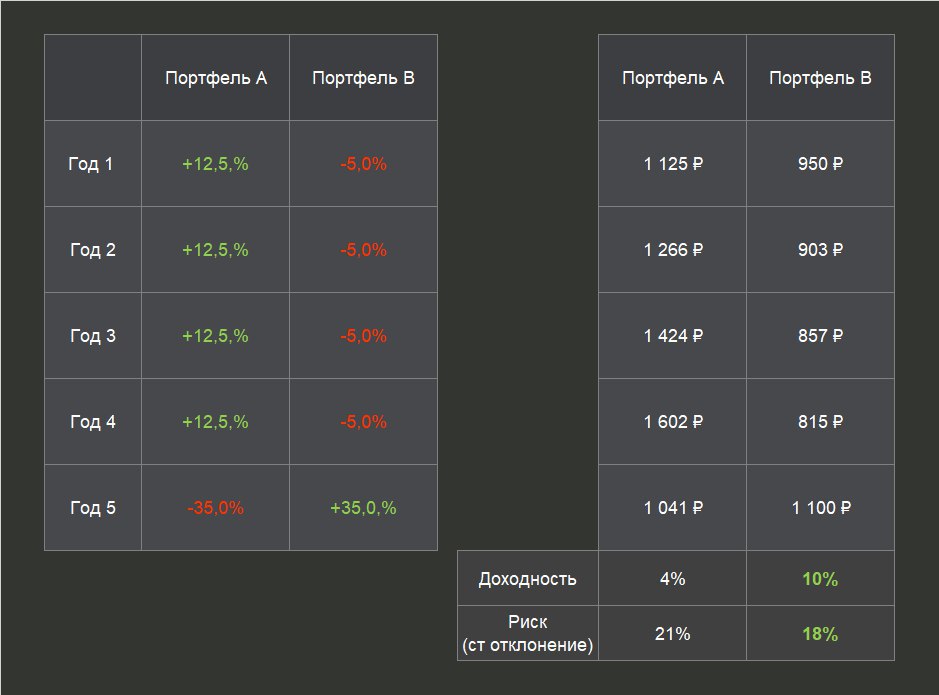
Task: Click the 950 ₽ value cell
Action: pos(820,164)
